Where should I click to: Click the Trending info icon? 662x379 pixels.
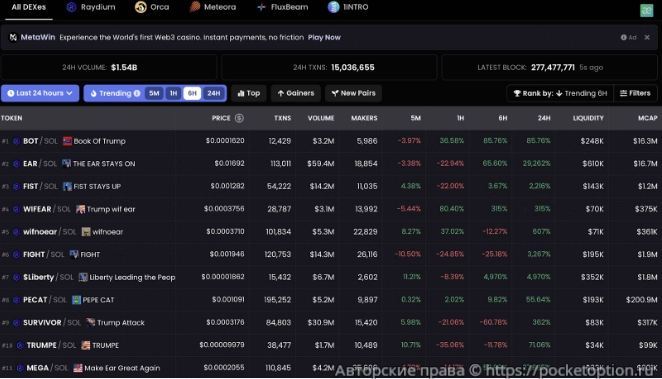(x=137, y=93)
